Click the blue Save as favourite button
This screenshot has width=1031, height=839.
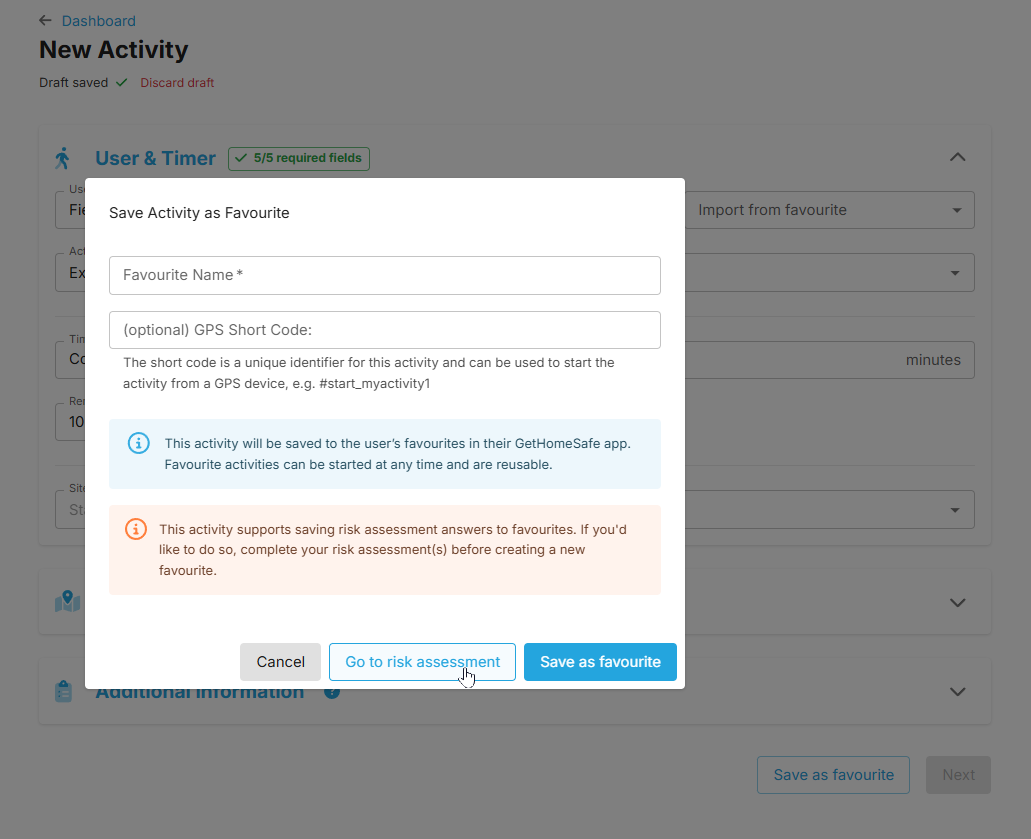(600, 662)
